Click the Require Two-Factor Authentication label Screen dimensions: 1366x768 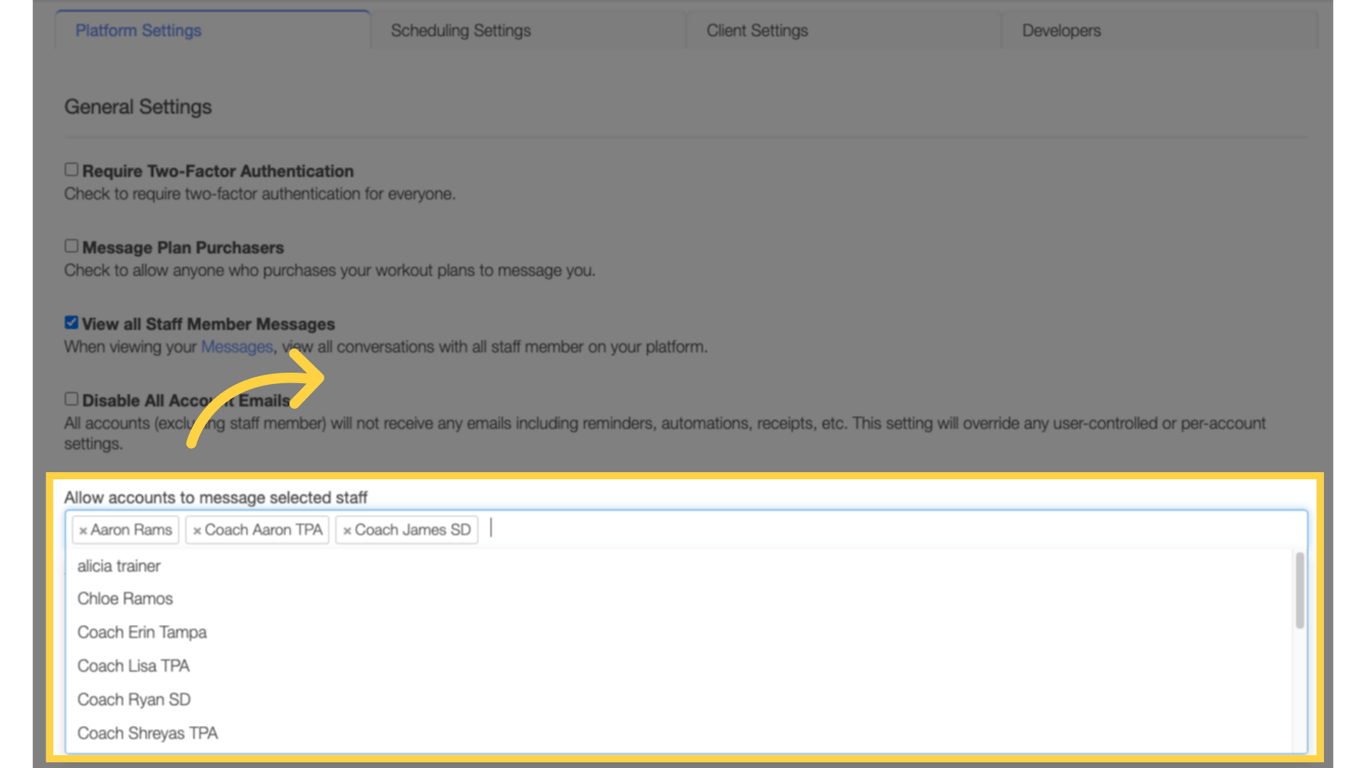[x=218, y=171]
